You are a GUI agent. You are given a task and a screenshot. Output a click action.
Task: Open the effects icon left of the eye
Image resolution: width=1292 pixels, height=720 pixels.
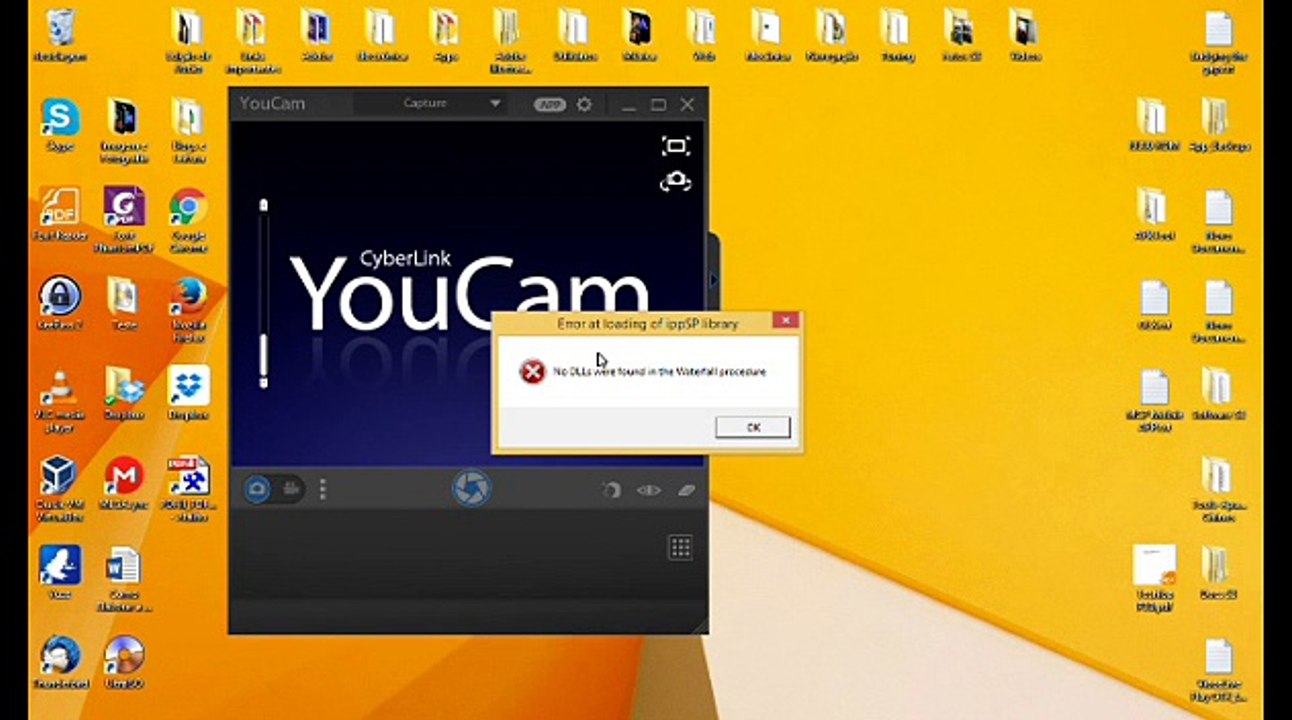pyautogui.click(x=611, y=490)
